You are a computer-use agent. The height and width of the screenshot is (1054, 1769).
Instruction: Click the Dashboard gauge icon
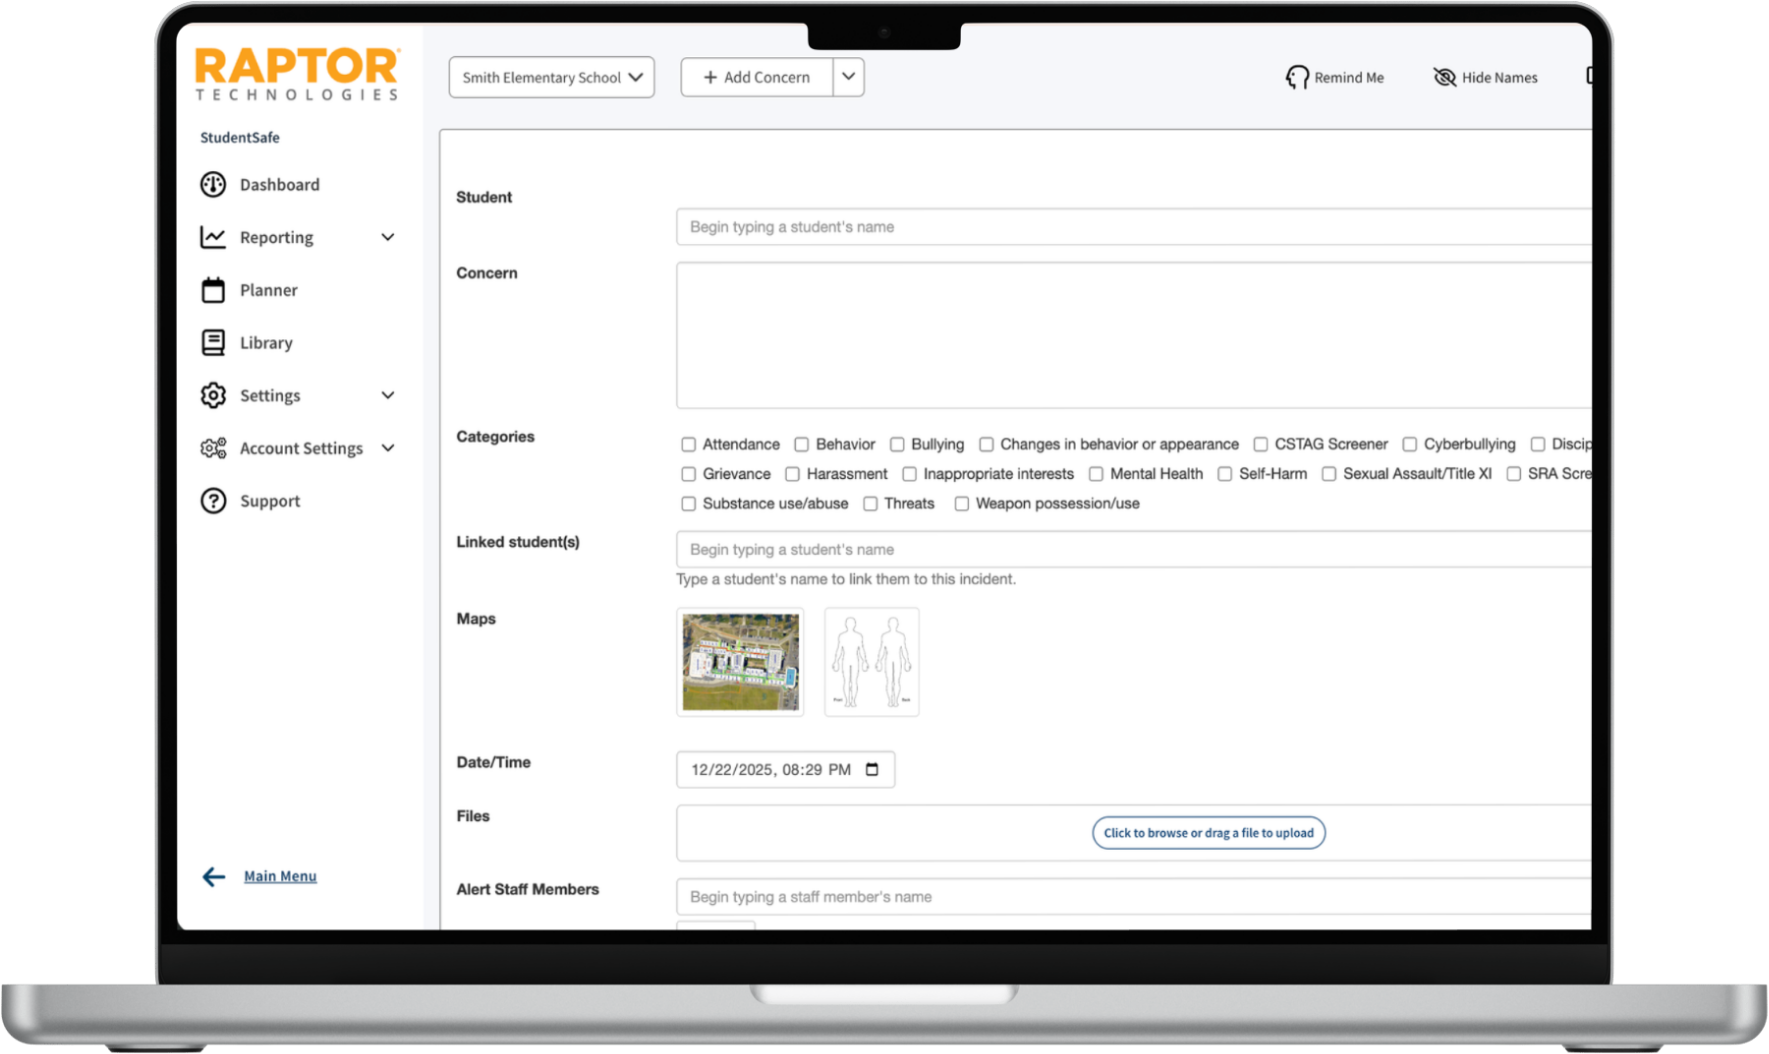click(213, 184)
